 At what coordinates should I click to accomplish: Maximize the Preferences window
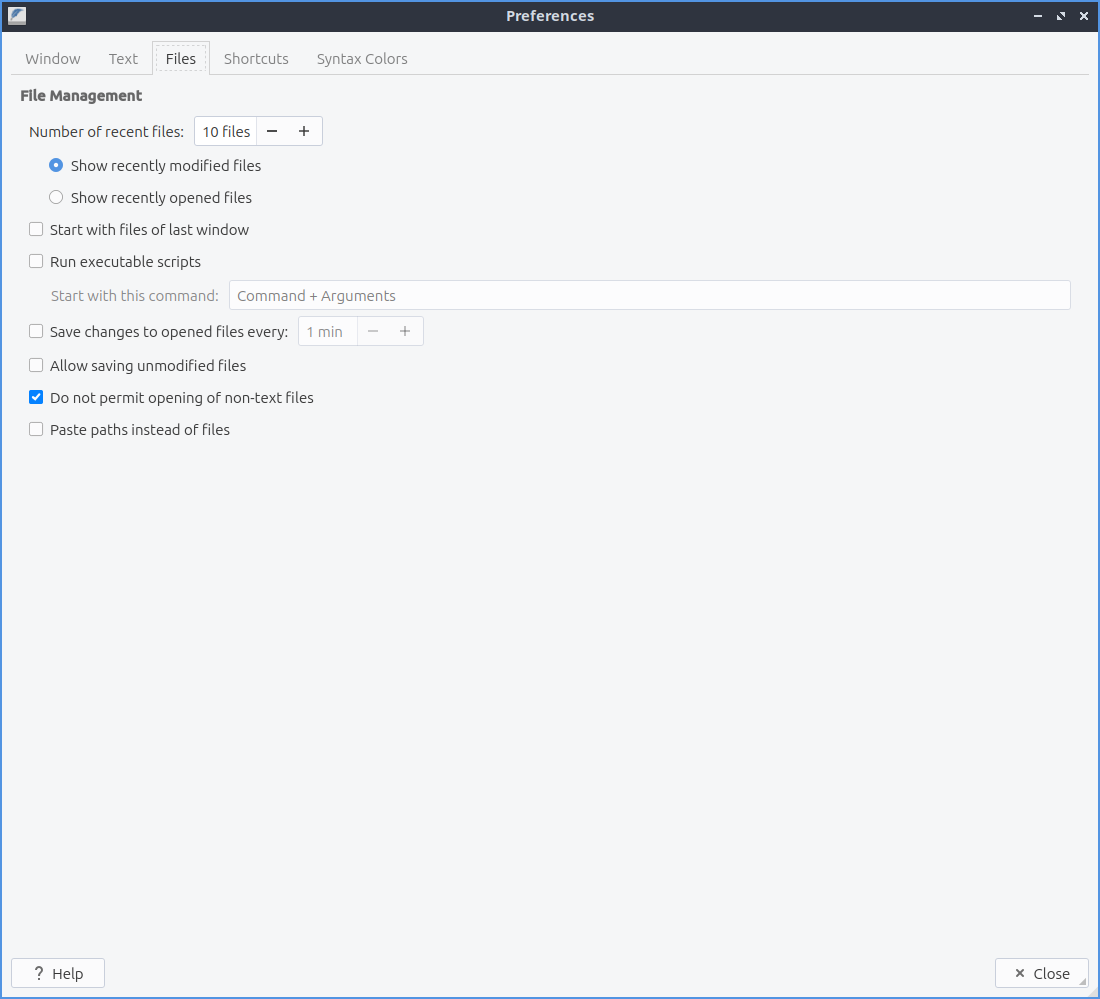point(1061,16)
